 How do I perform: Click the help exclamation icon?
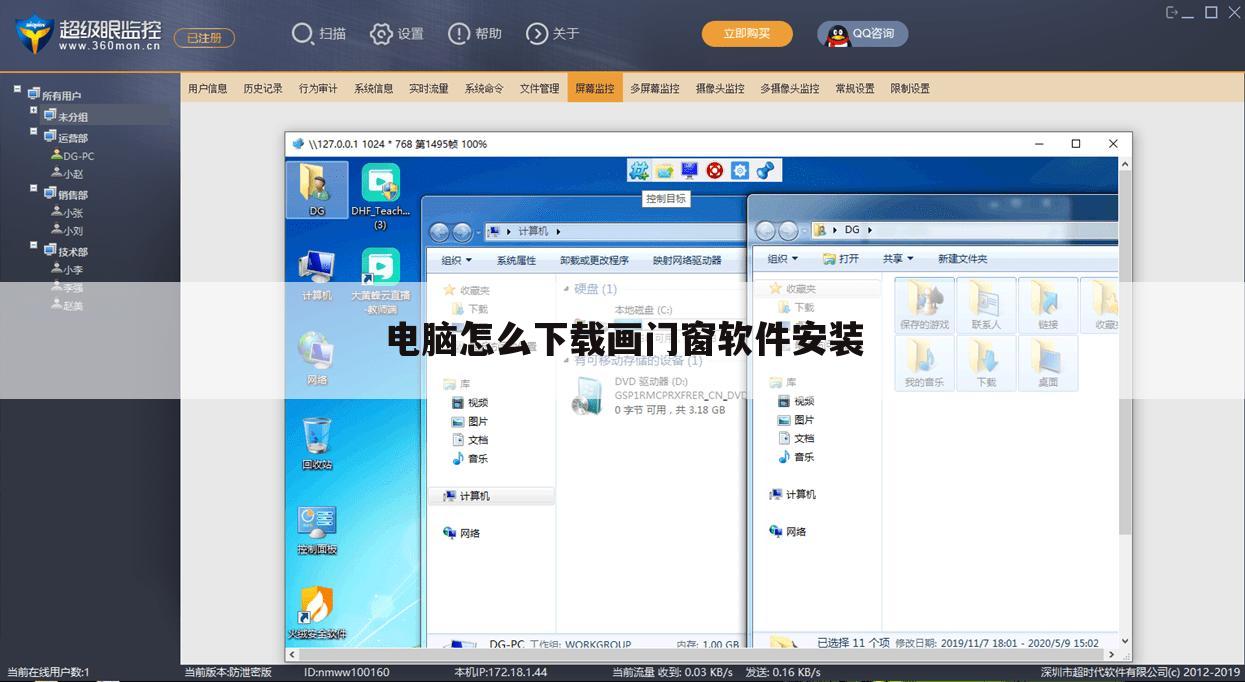pyautogui.click(x=459, y=34)
